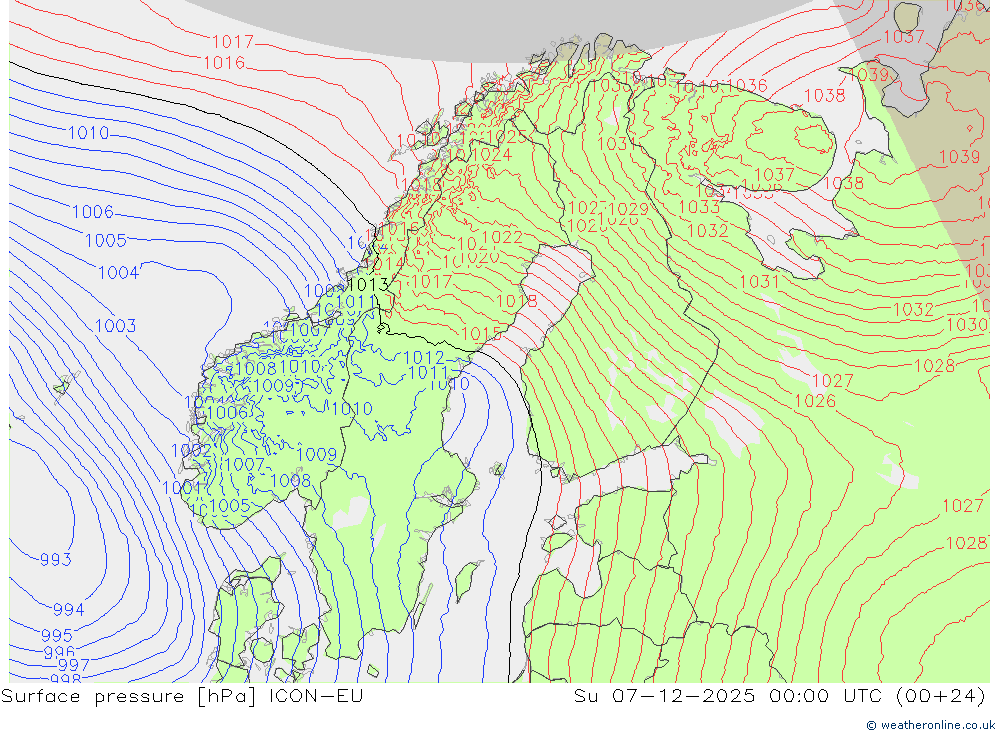Click the date 'Su 07-12-2025 00:00 UTC (00+24)'
Viewport: 1000px width, 733px height.
[779, 695]
